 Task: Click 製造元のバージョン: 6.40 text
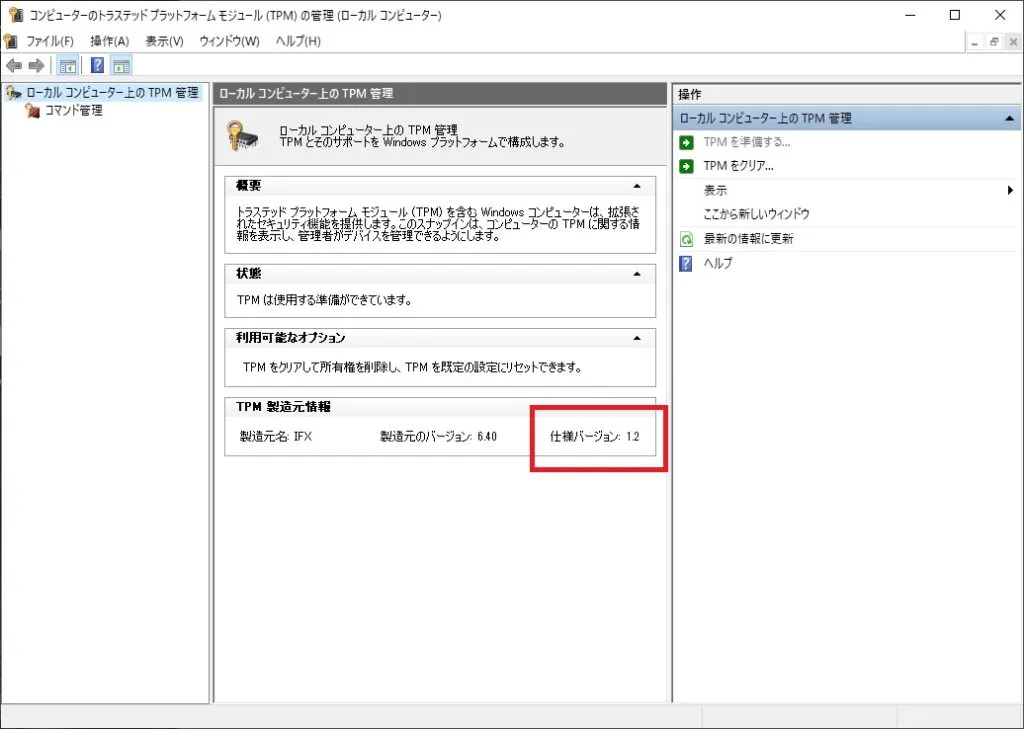pos(438,436)
